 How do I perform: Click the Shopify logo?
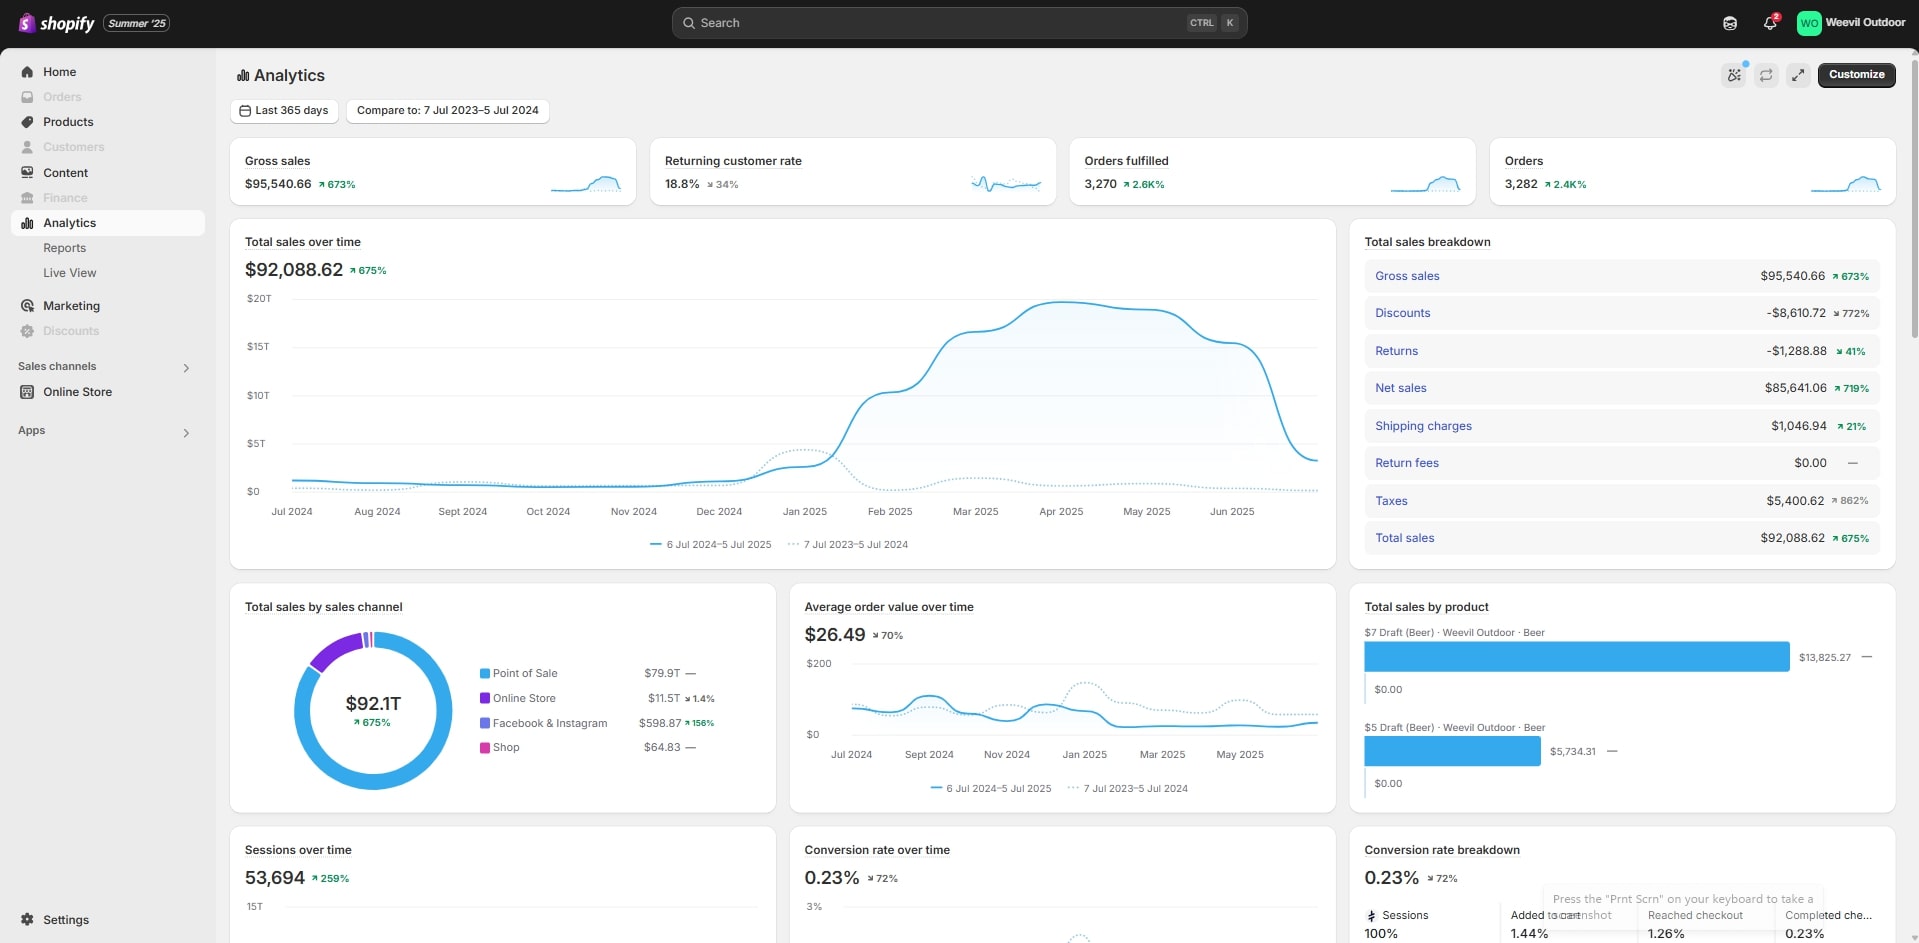click(56, 23)
